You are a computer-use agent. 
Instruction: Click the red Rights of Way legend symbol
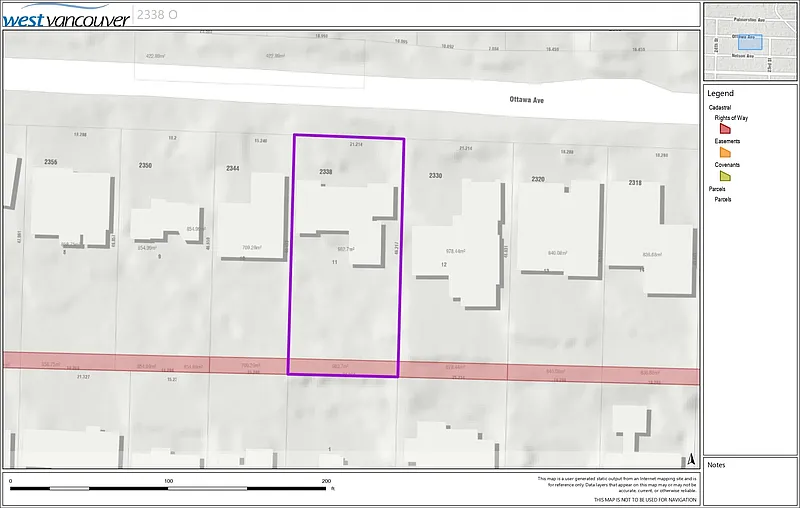[725, 128]
